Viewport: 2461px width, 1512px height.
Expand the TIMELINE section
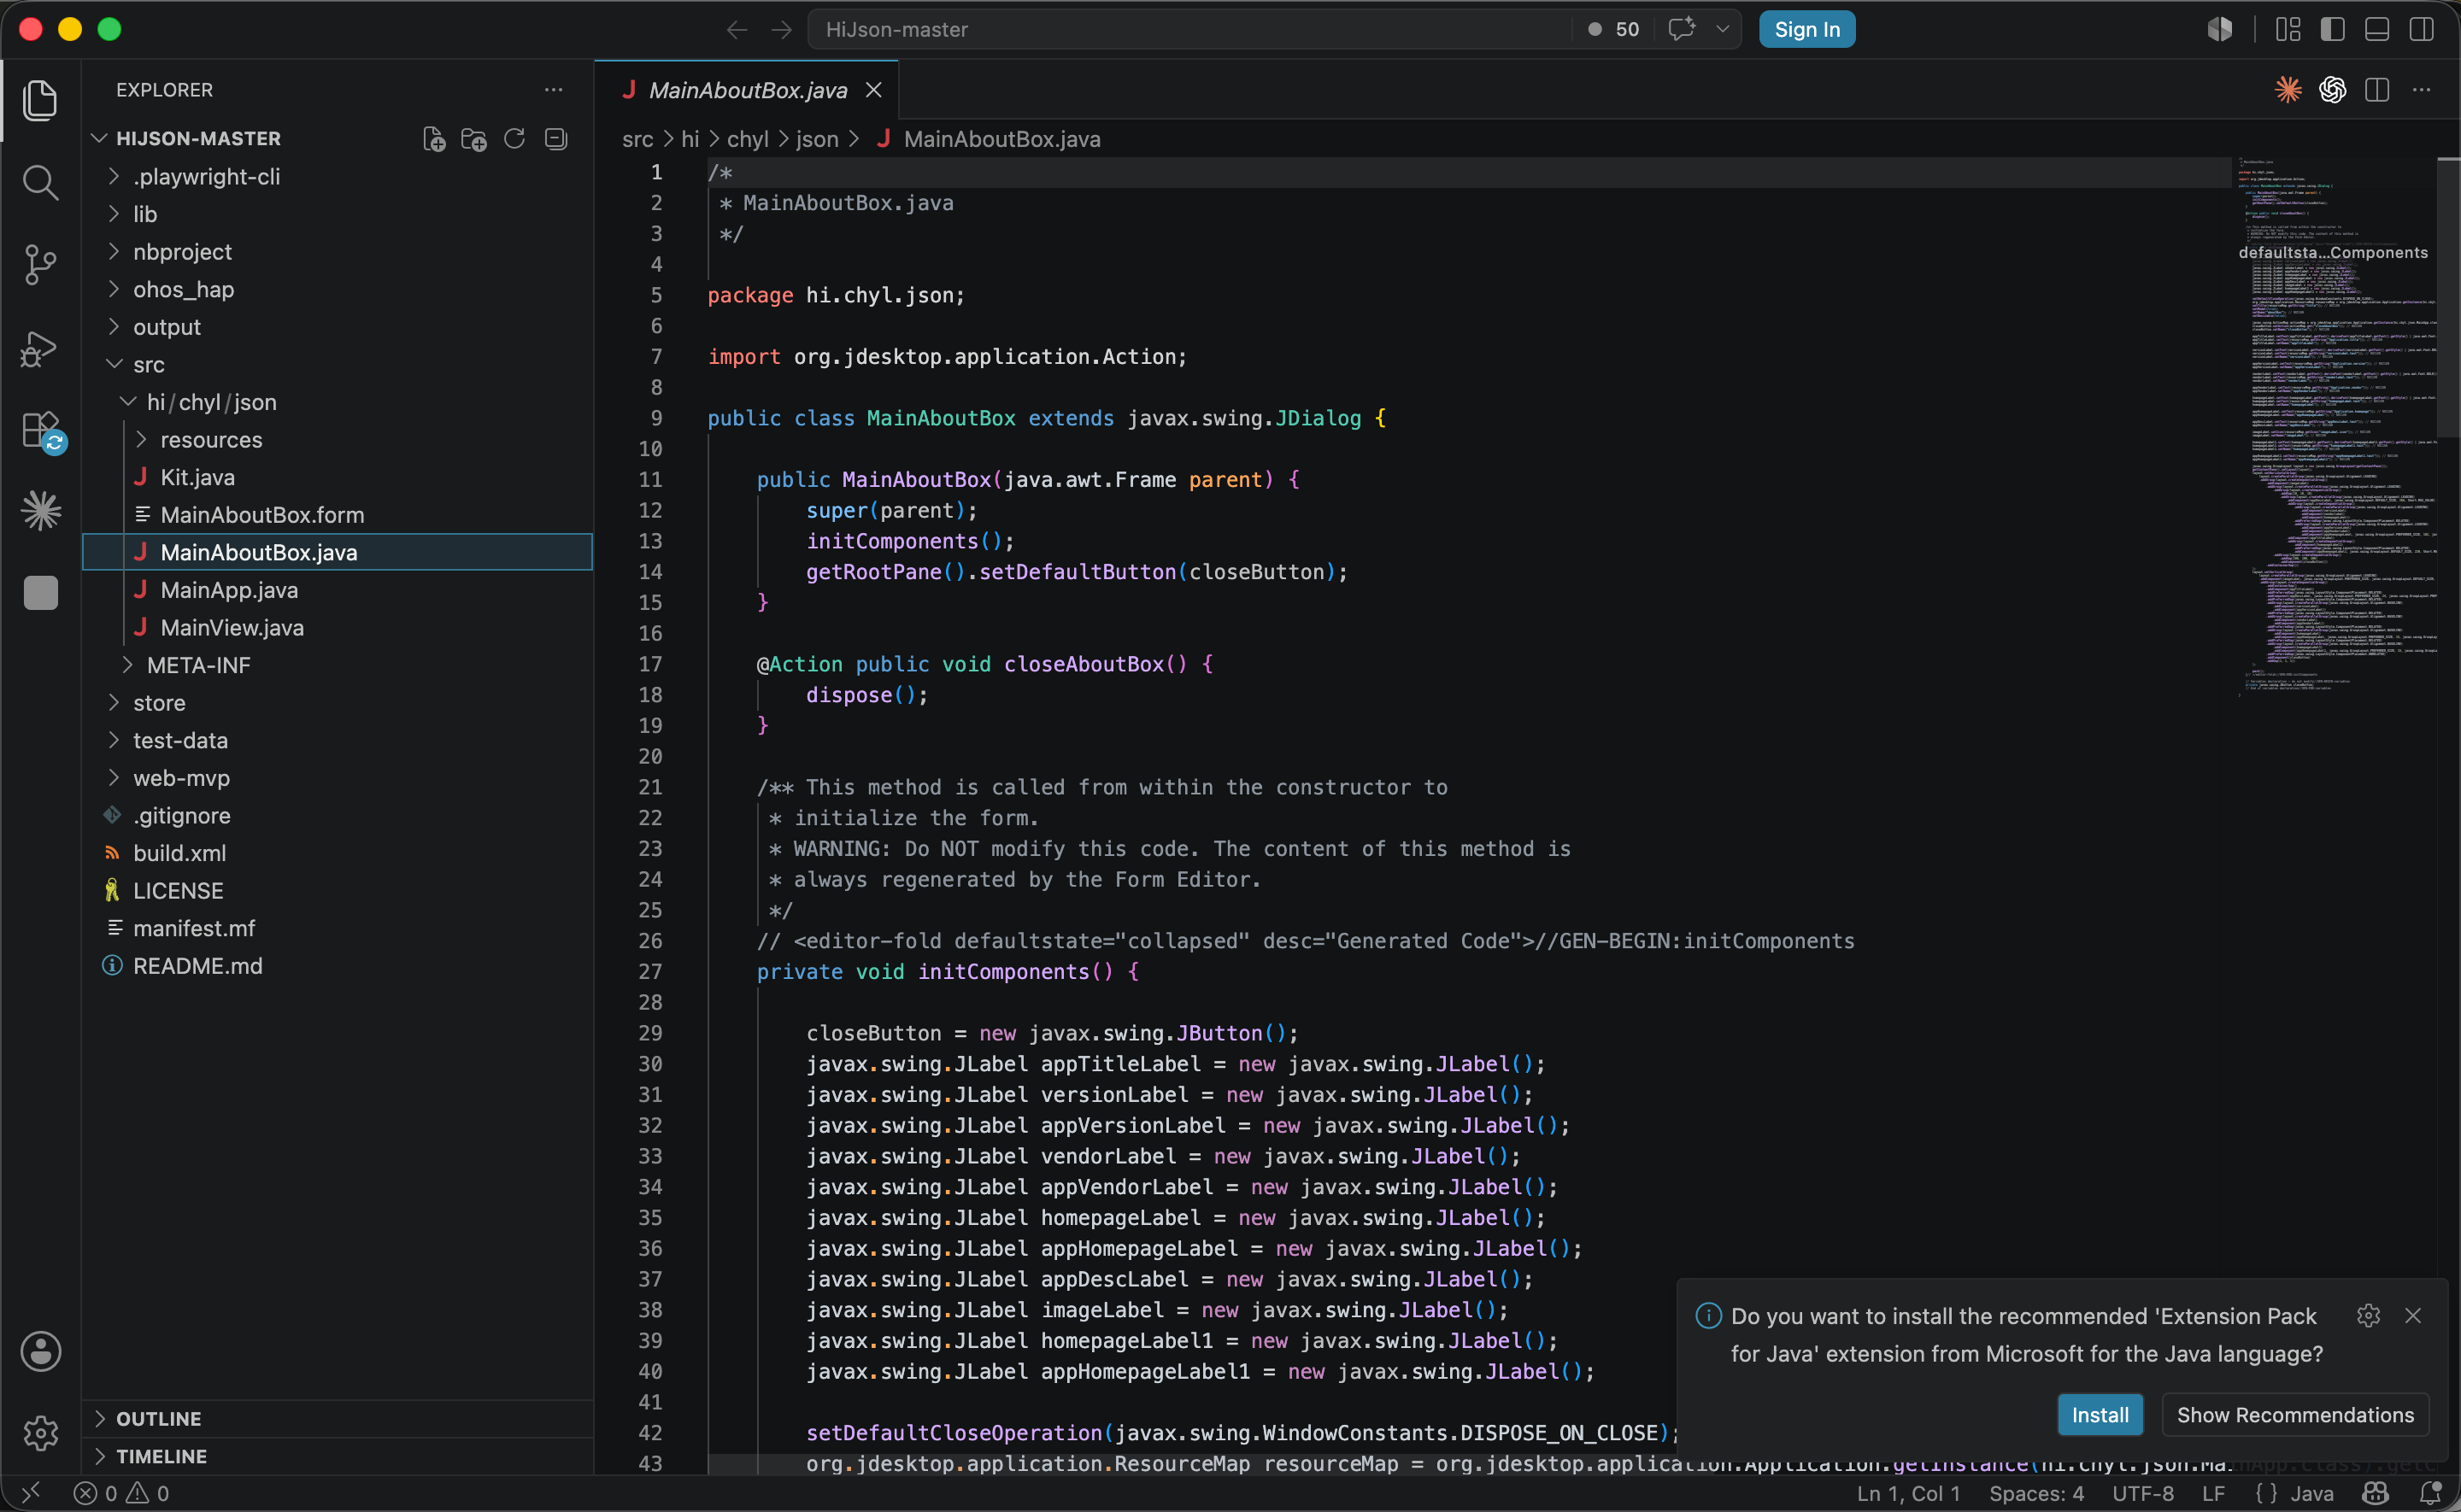(x=337, y=1456)
